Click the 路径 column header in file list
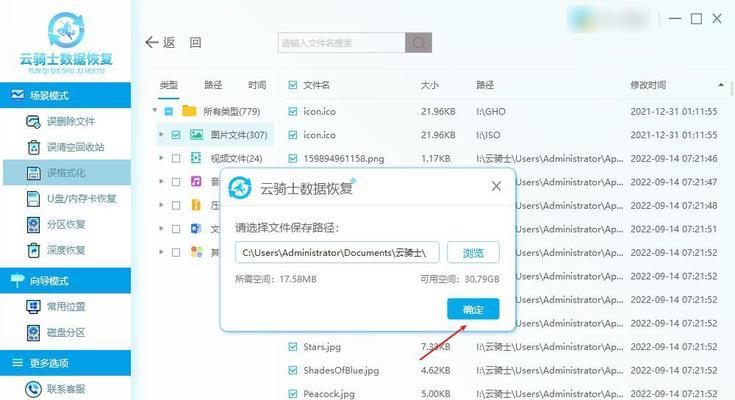This screenshot has width=735, height=400. point(485,85)
